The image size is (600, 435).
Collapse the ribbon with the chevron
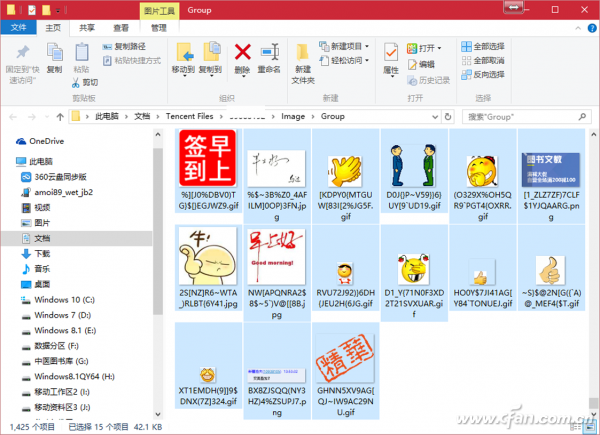(x=578, y=28)
